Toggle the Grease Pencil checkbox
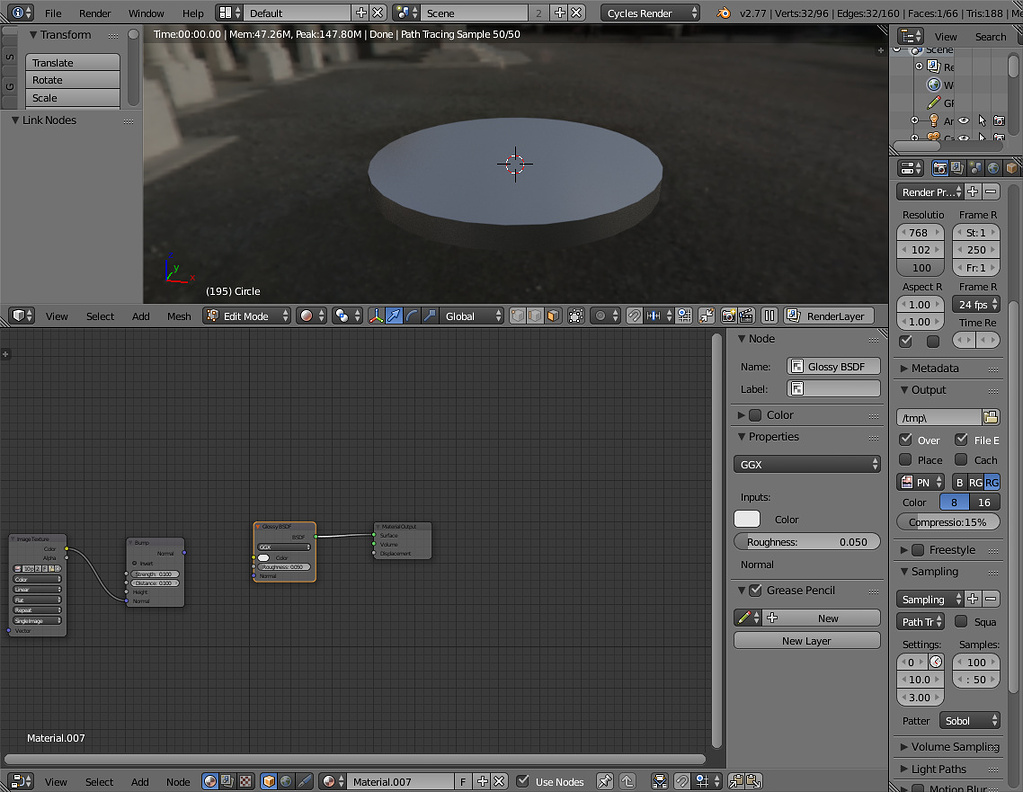 [x=756, y=590]
